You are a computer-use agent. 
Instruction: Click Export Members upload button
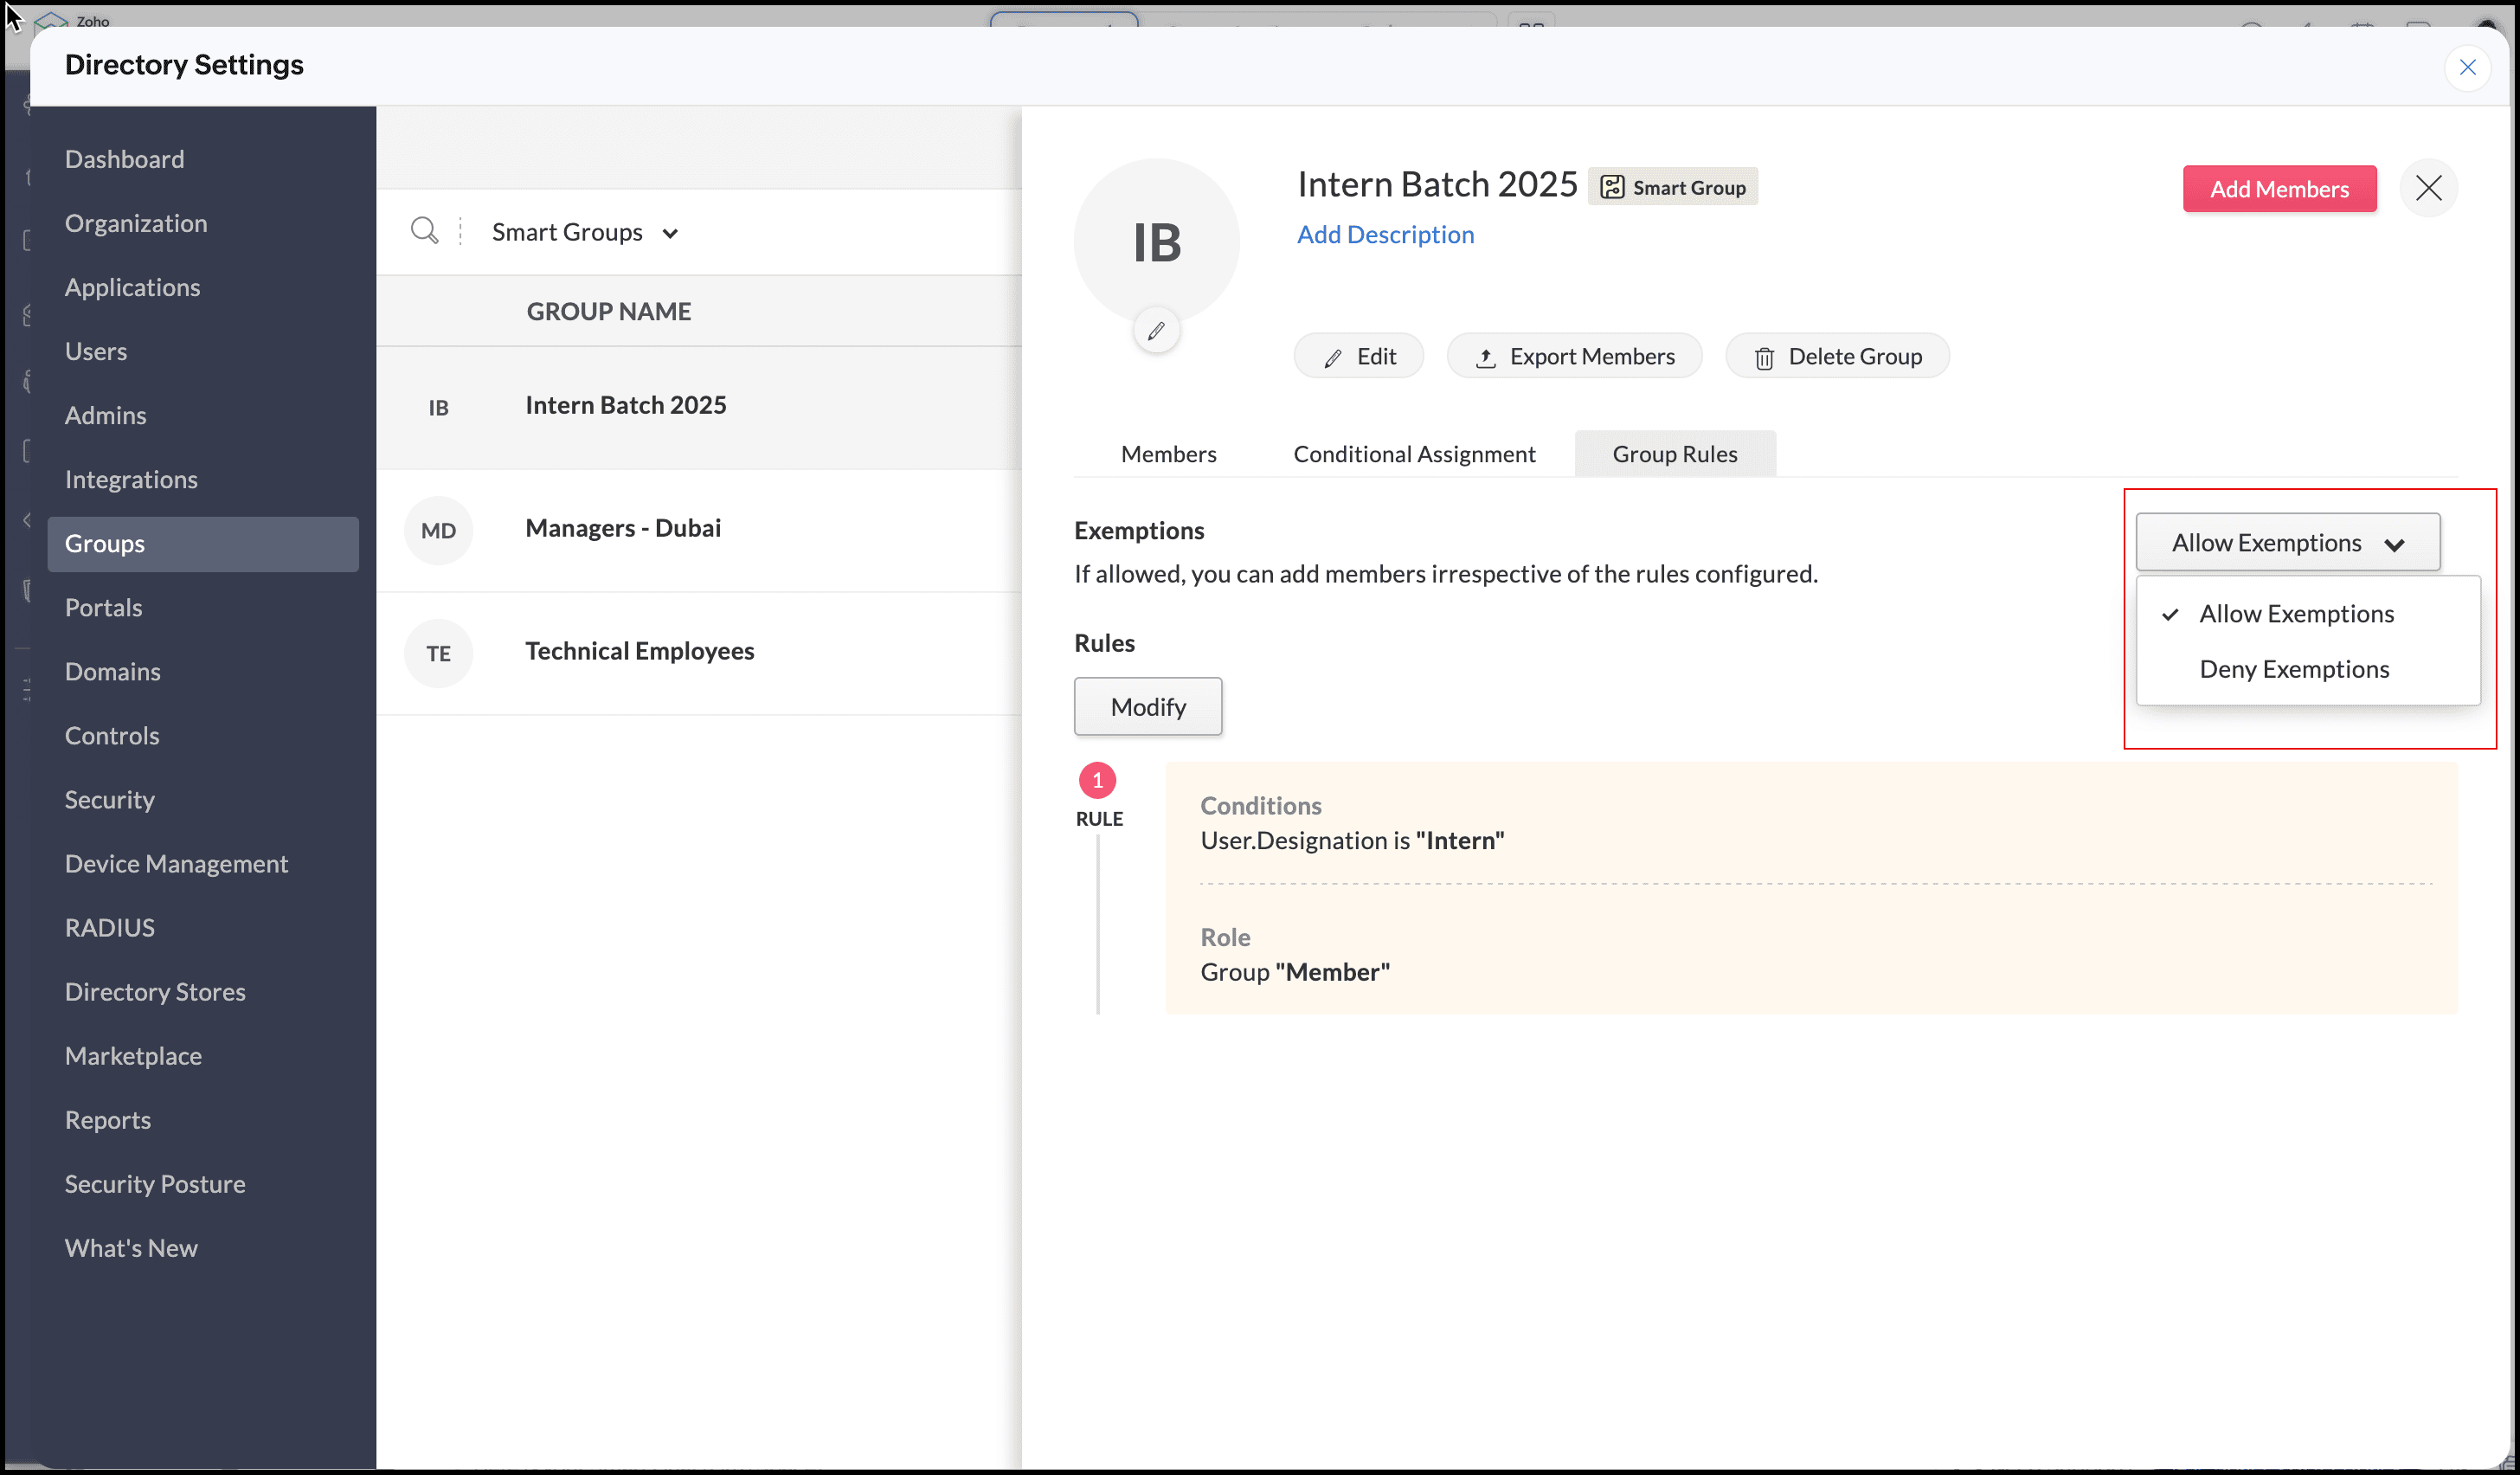1574,357
